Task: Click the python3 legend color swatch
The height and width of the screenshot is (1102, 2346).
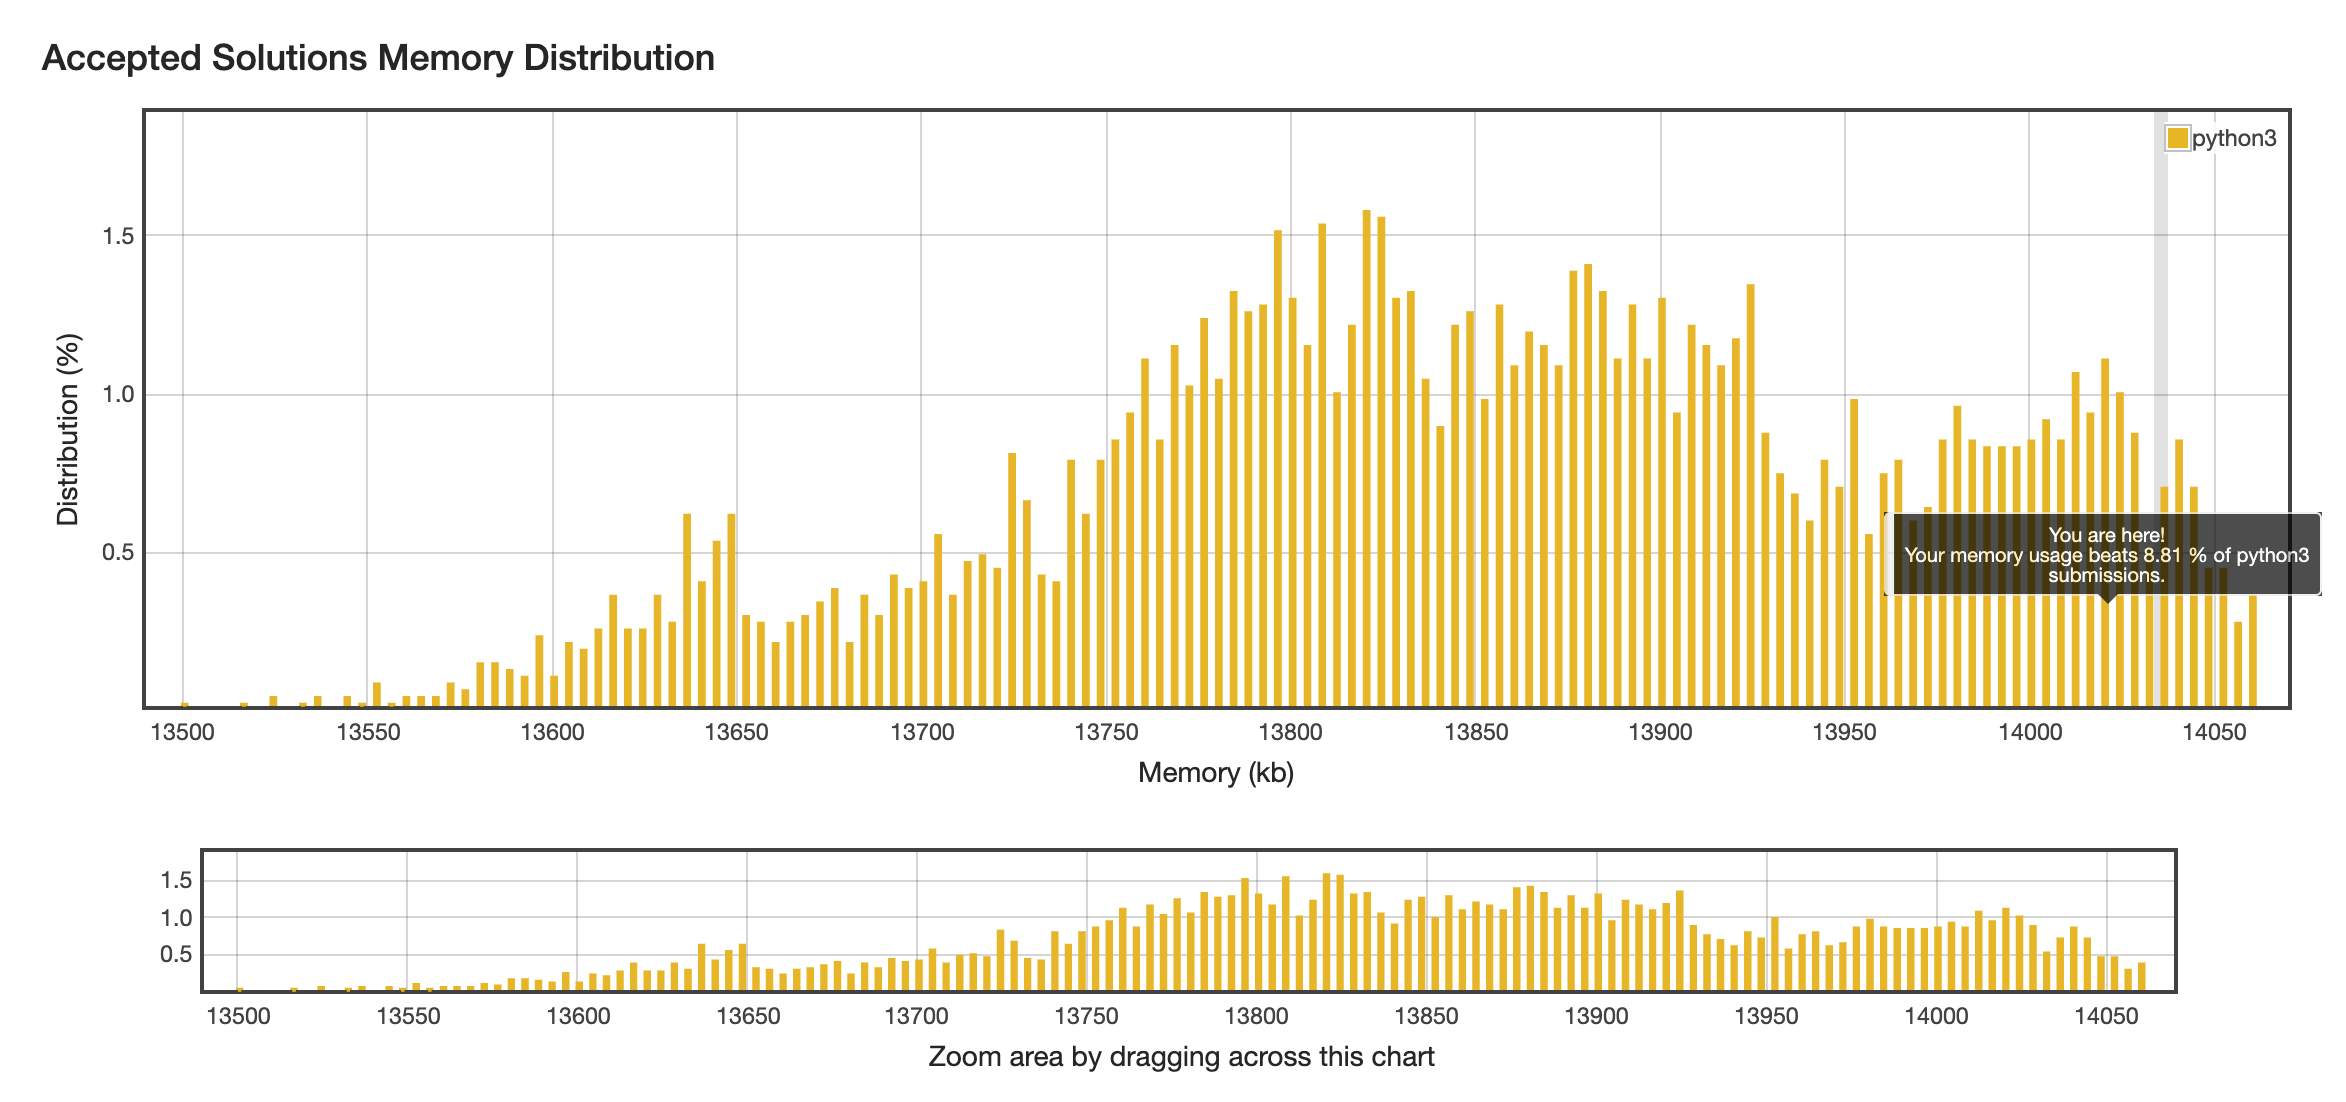Action: click(2176, 138)
